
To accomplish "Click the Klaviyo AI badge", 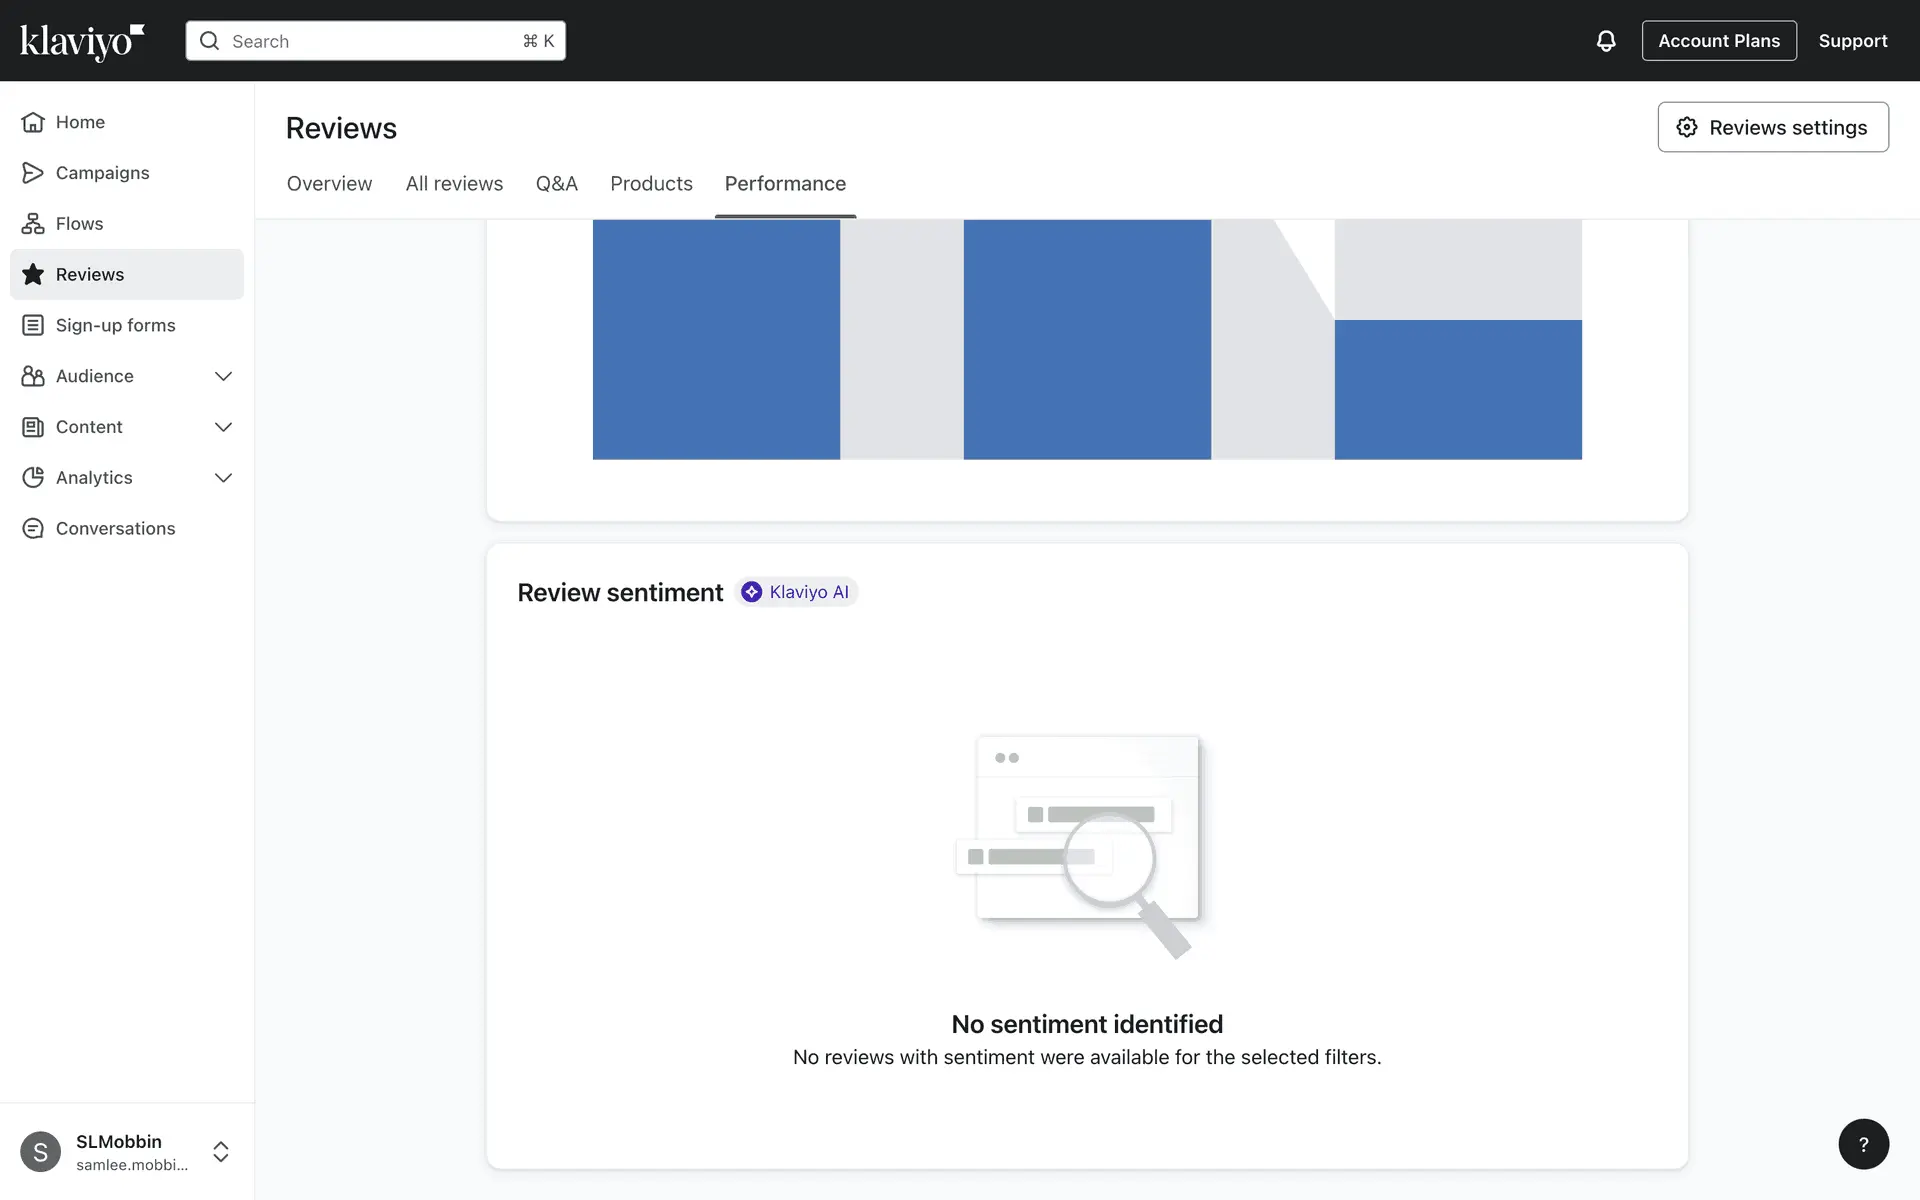I will (796, 592).
